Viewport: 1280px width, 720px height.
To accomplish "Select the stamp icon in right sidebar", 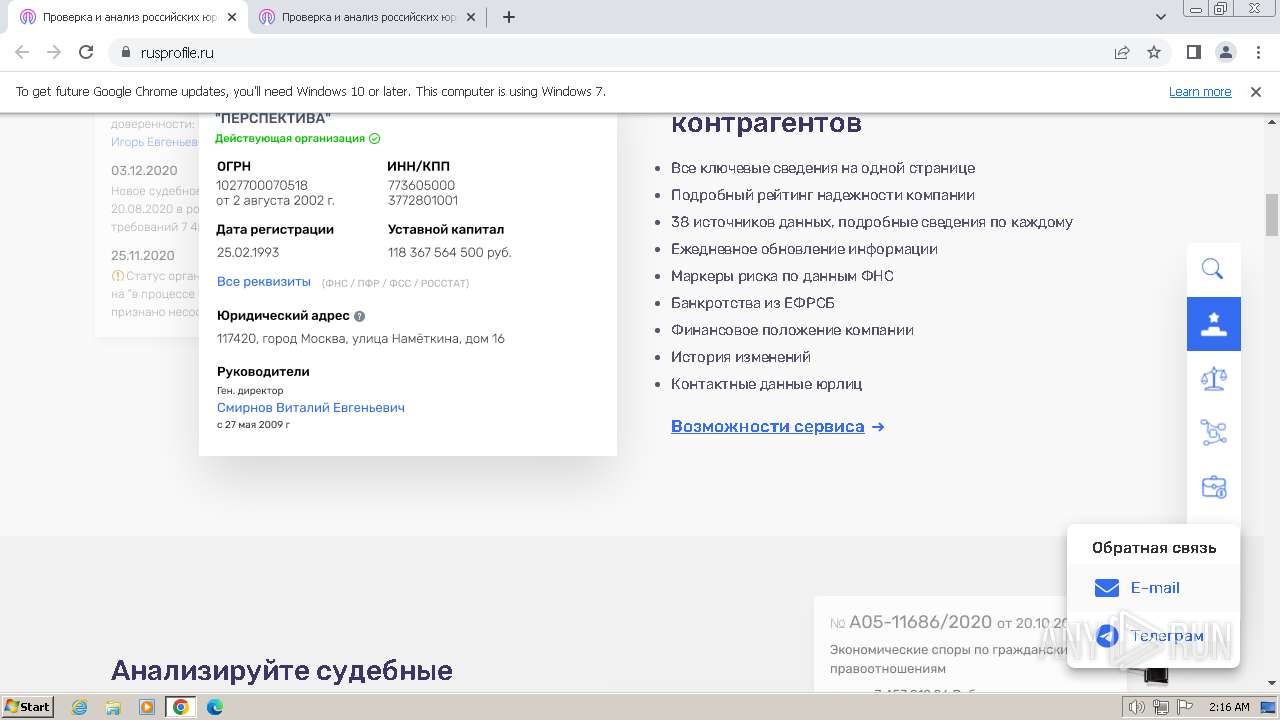I will point(1213,324).
